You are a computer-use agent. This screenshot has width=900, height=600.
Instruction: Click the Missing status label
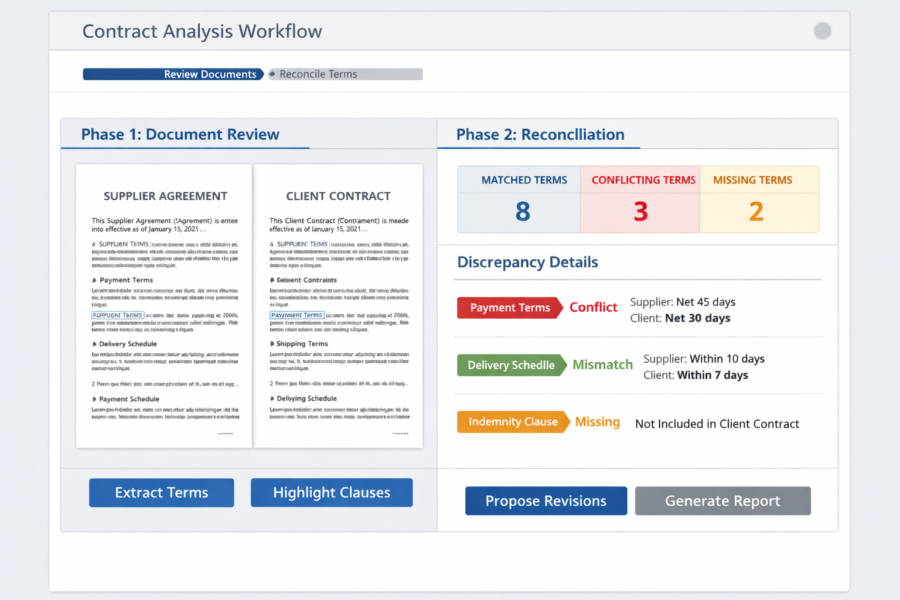click(x=598, y=422)
